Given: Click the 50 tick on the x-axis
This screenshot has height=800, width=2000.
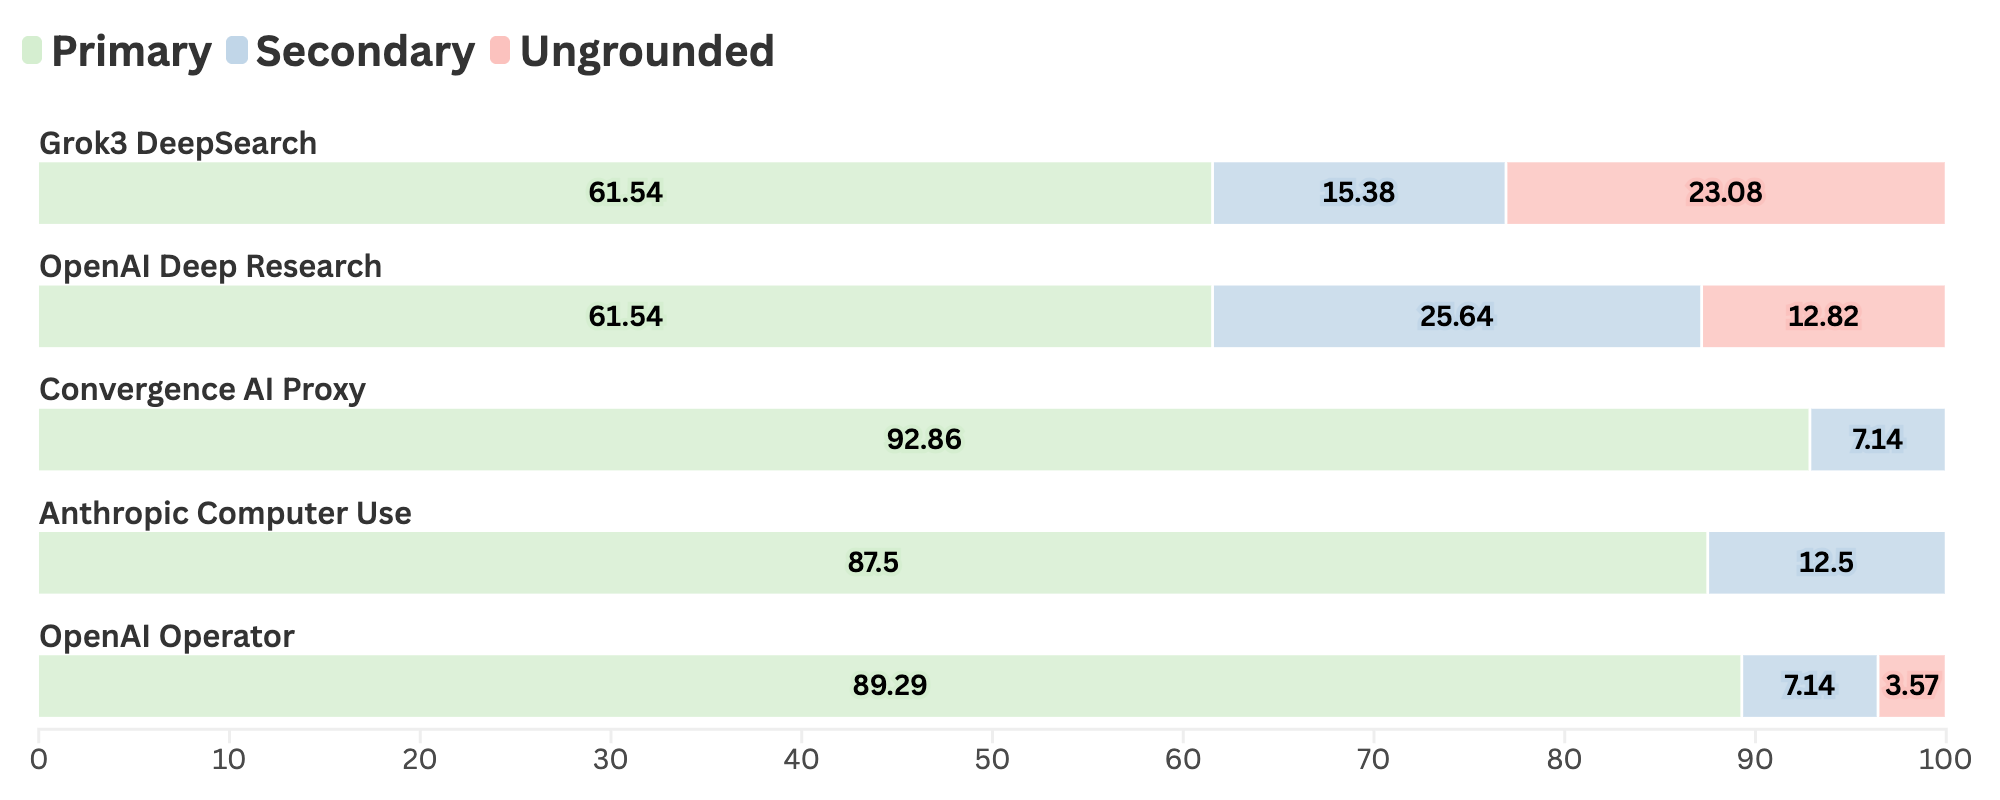Looking at the screenshot, I should pos(992,760).
